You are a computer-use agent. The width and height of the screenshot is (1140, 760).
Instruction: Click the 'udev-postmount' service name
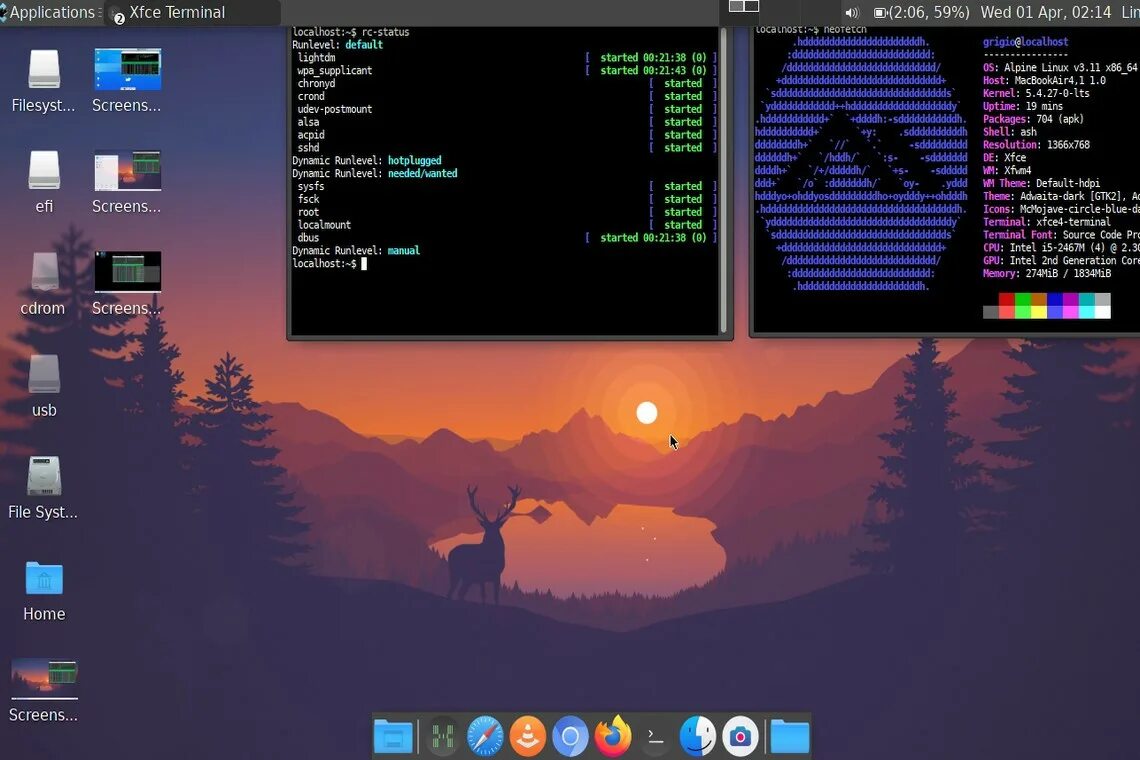tap(334, 109)
